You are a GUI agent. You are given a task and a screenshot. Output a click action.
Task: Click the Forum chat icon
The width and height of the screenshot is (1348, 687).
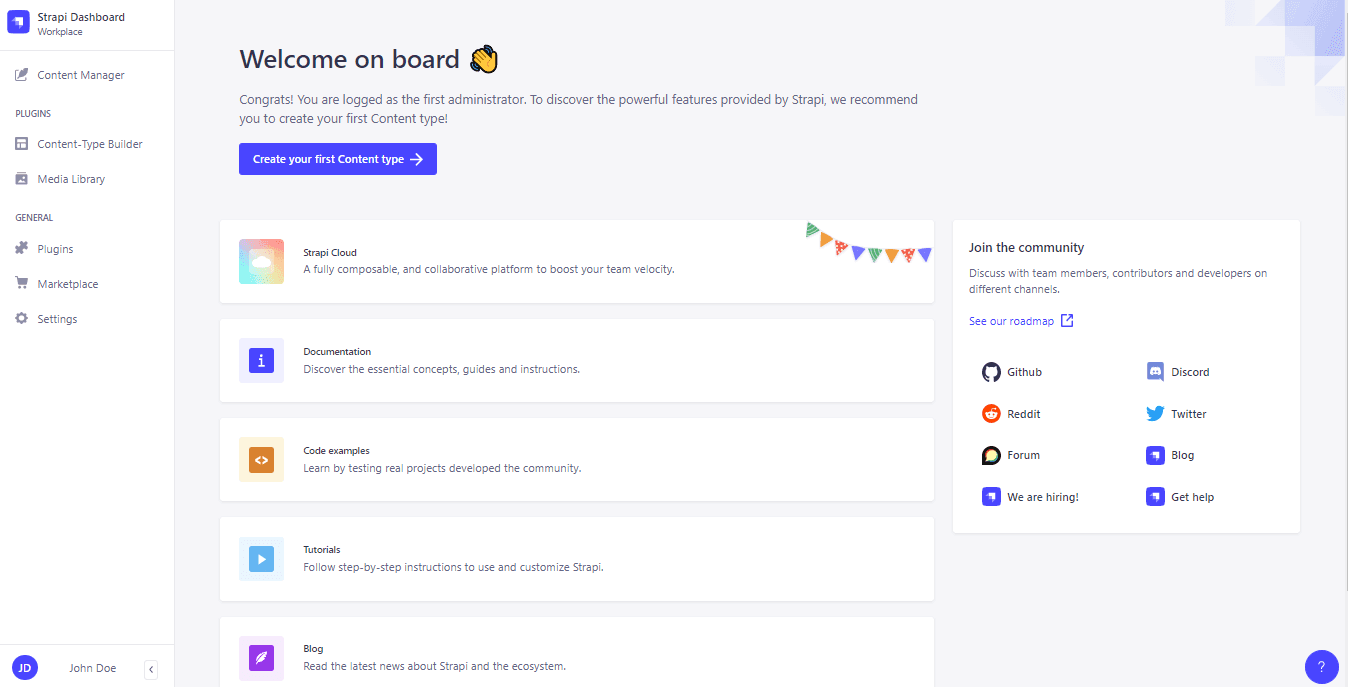click(991, 455)
